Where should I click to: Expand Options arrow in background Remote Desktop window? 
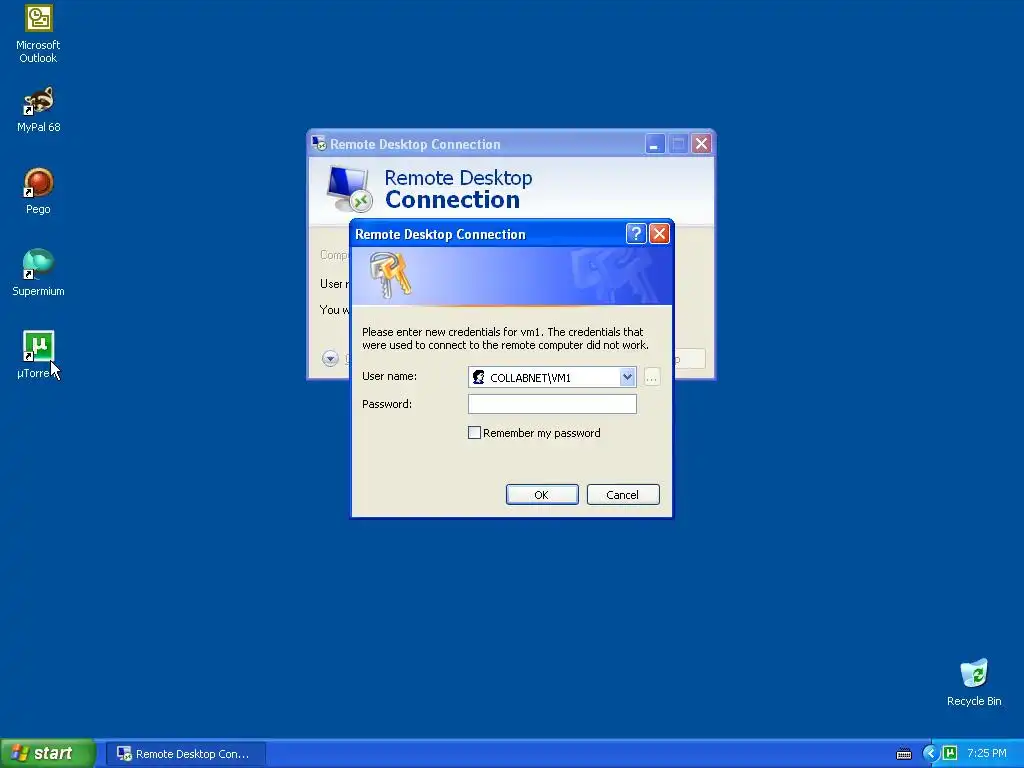pos(330,358)
